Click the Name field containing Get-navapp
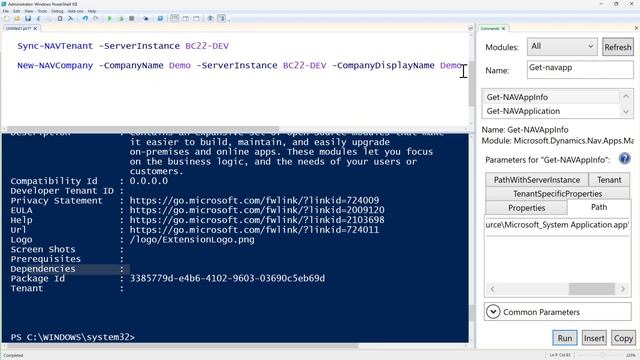640x360 pixels. point(580,70)
